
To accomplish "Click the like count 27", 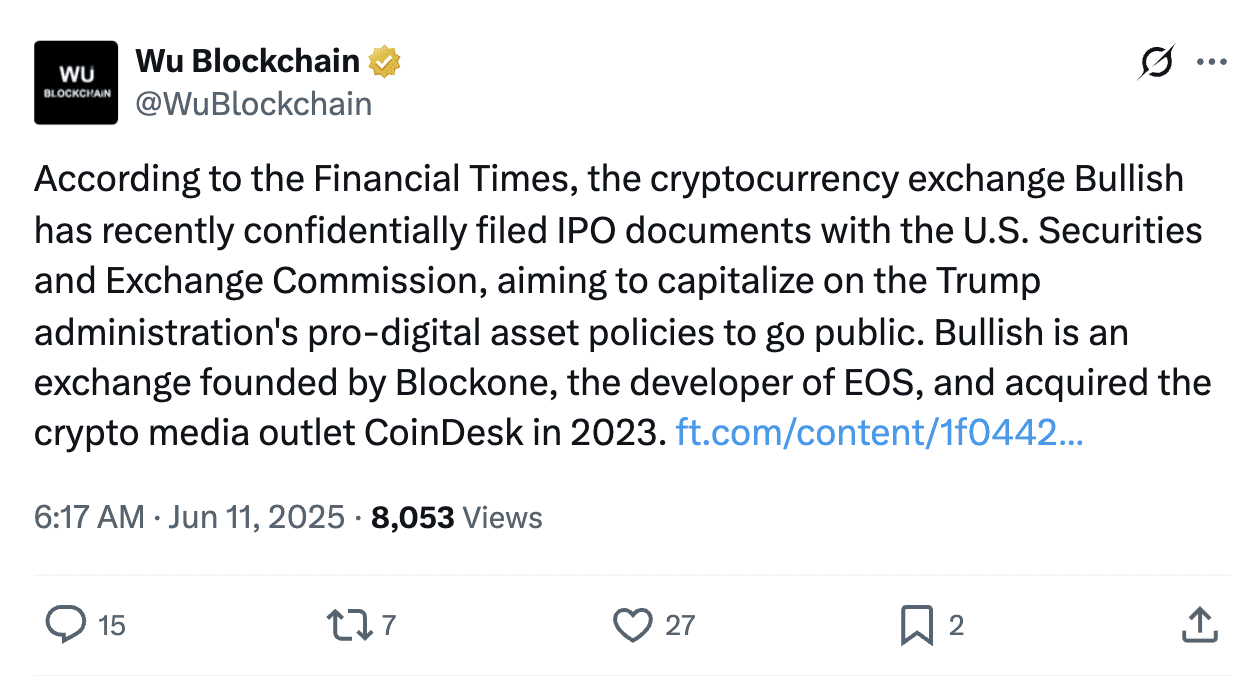I will [x=680, y=626].
